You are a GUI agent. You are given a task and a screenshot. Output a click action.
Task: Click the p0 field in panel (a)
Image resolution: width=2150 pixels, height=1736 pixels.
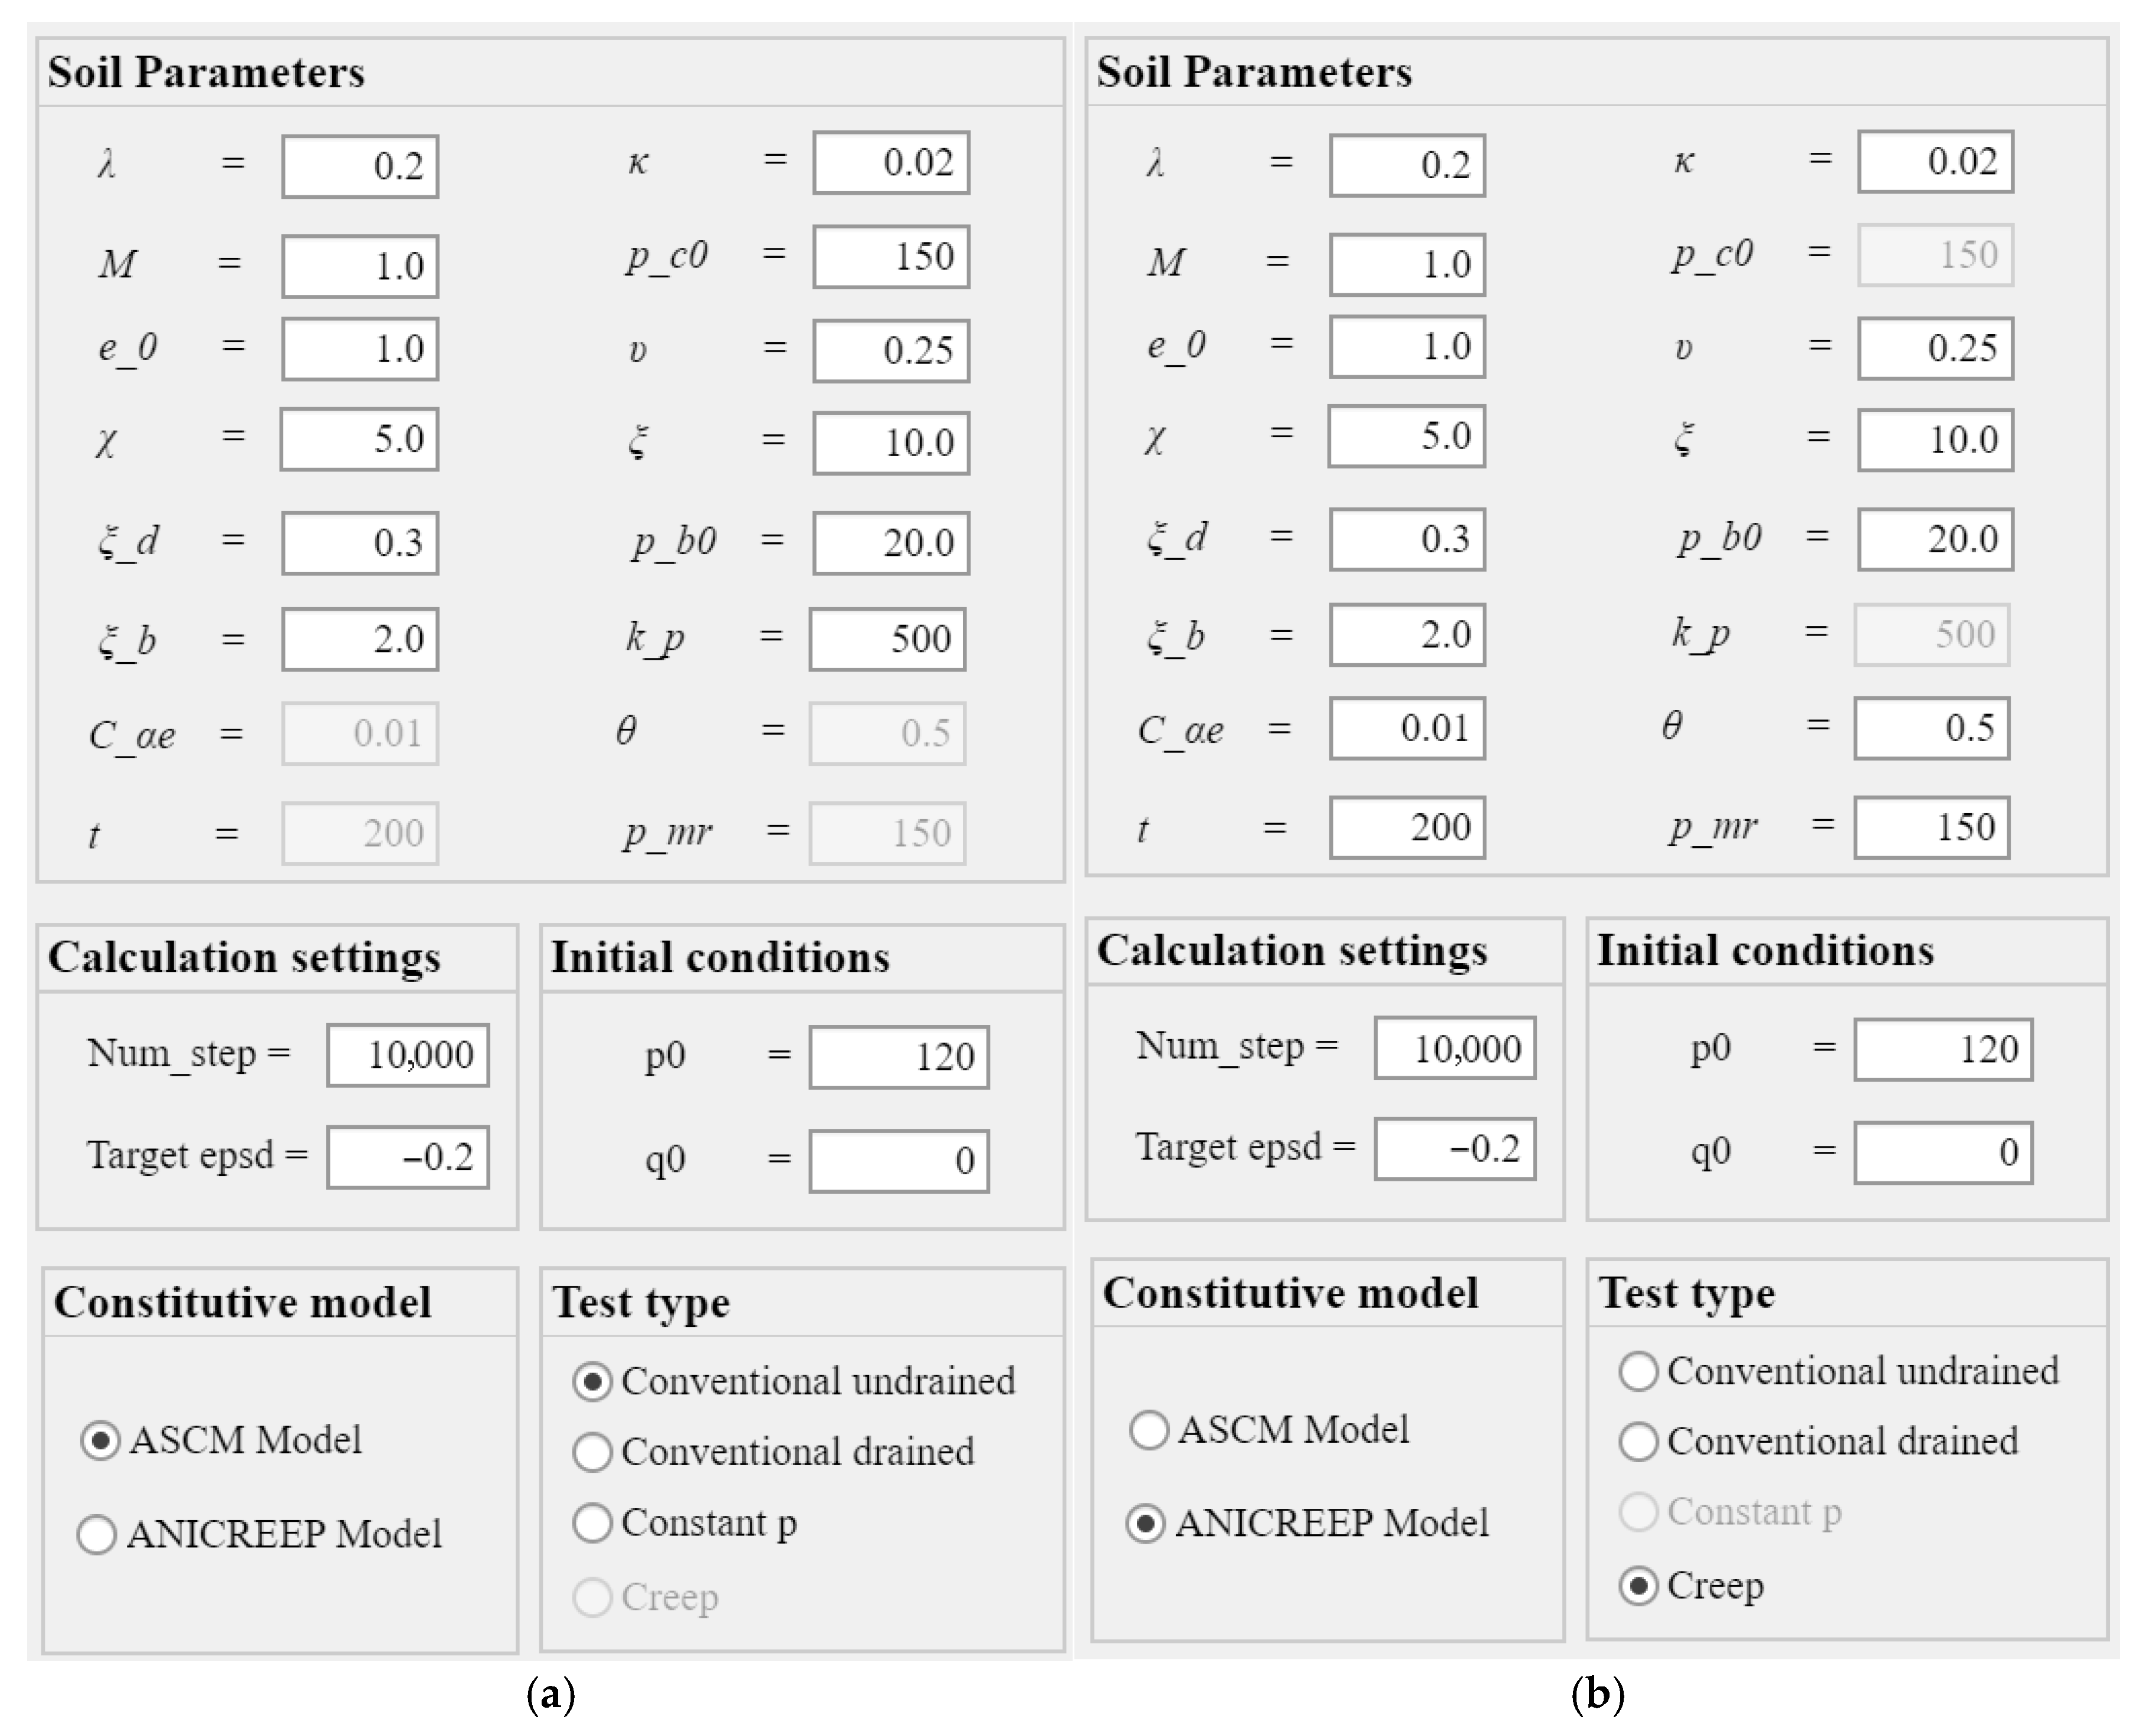tap(899, 1057)
